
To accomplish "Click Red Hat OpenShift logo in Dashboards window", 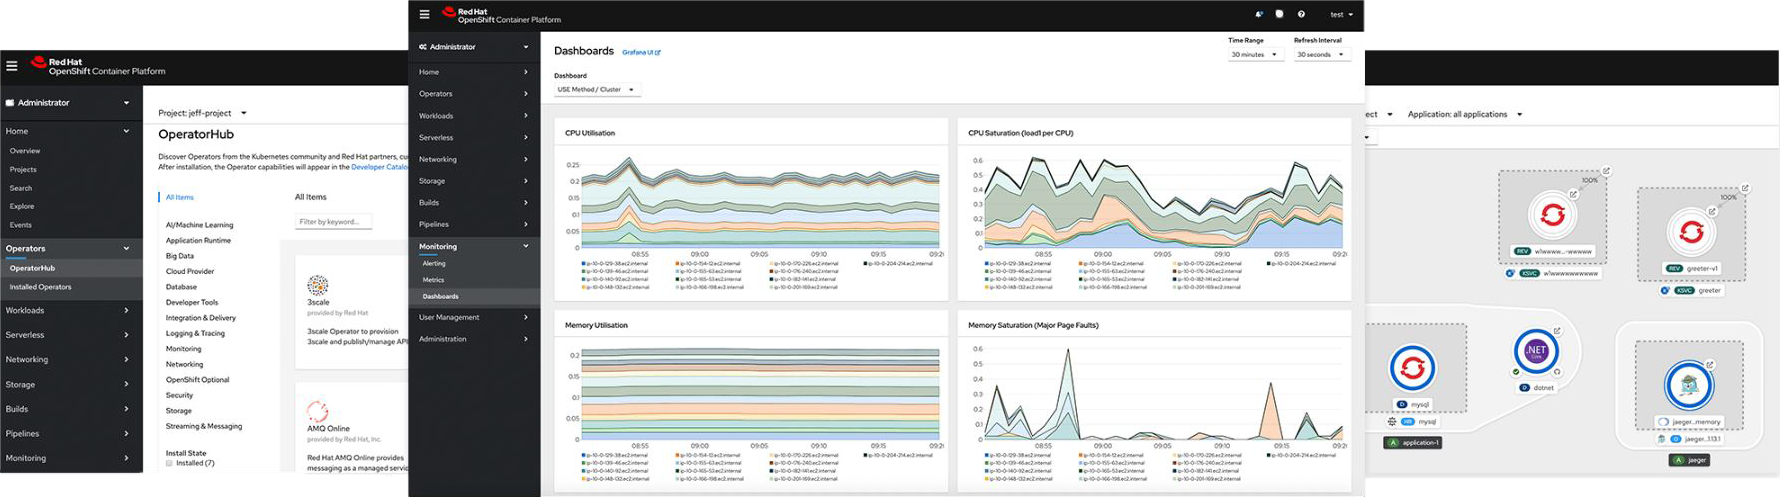I will pyautogui.click(x=501, y=15).
